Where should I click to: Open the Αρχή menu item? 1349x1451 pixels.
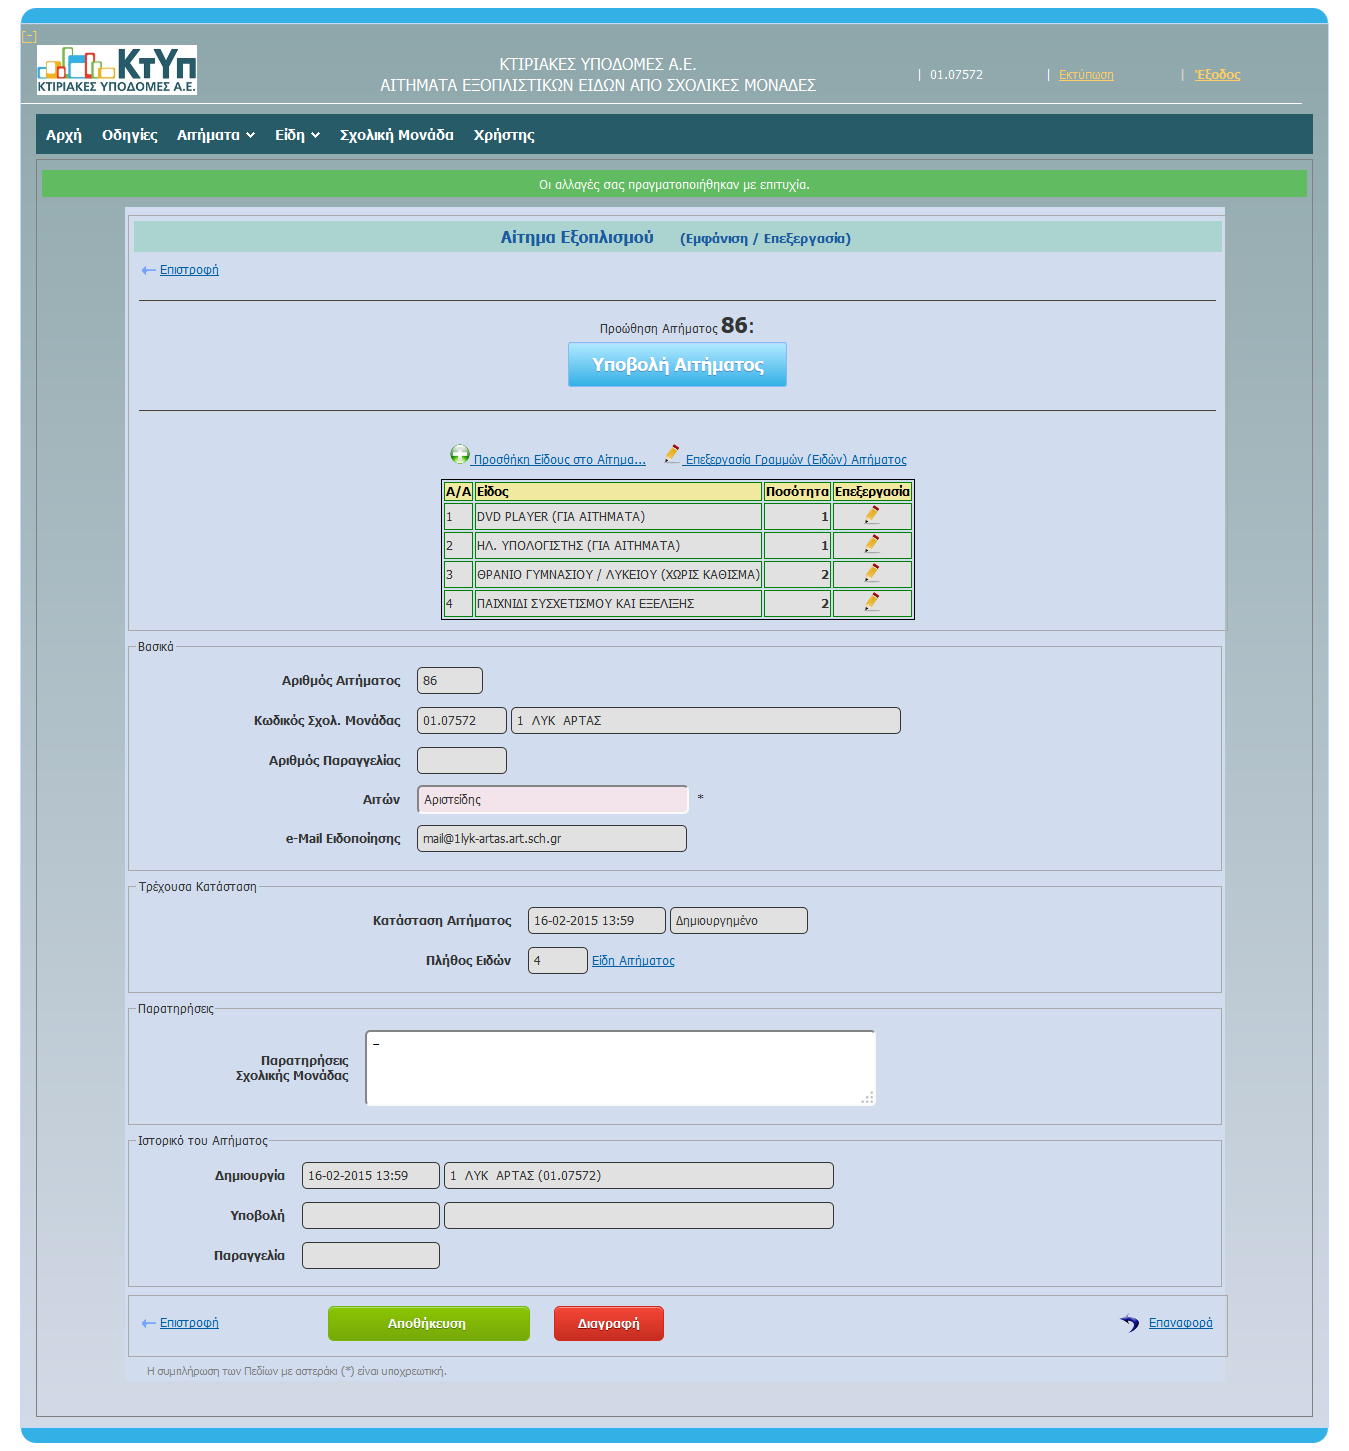(x=64, y=135)
